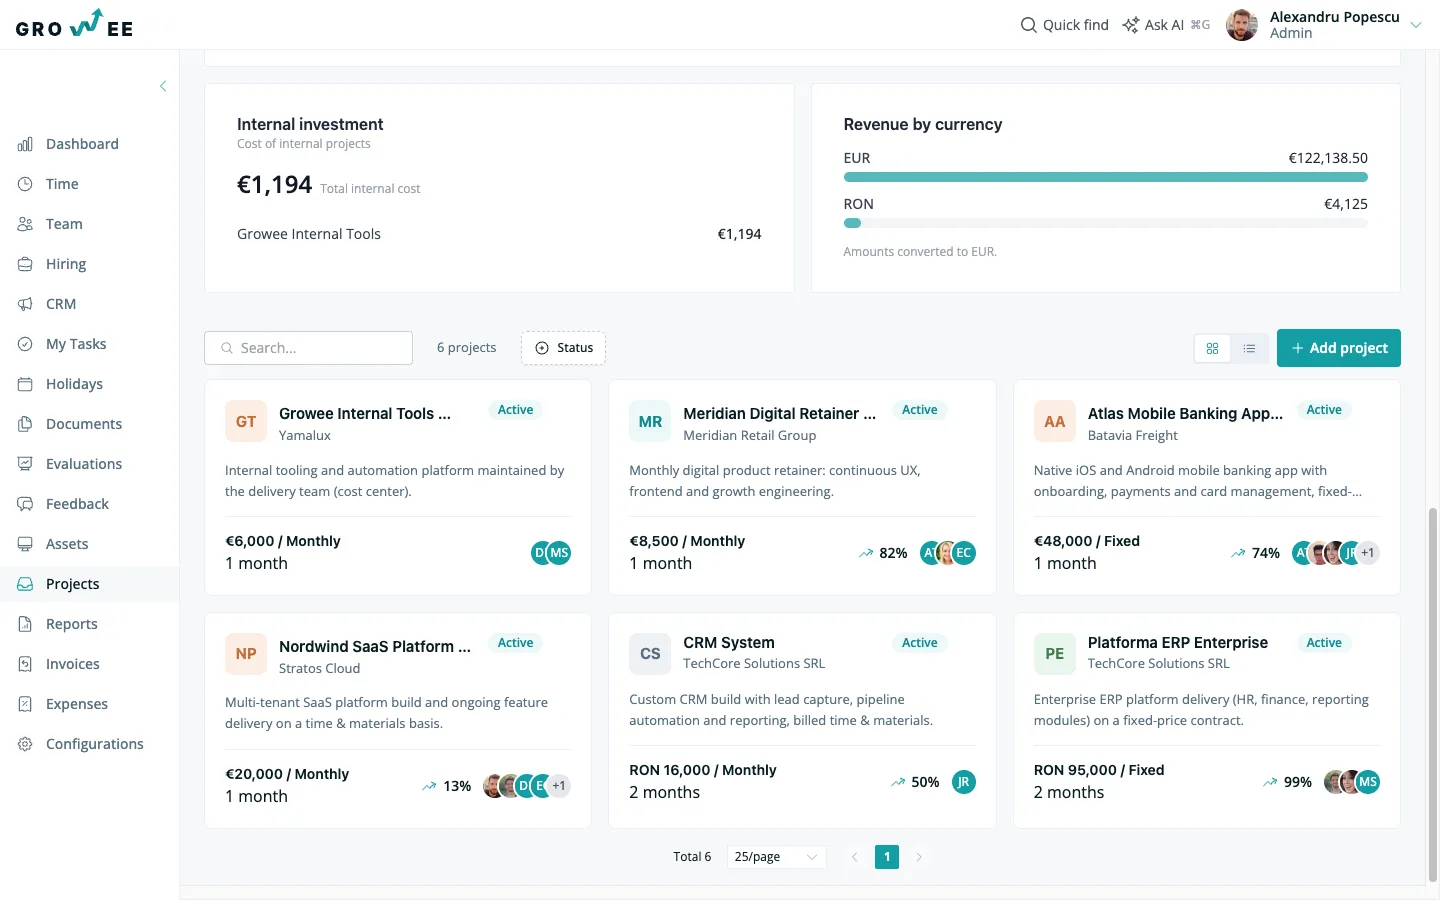The height and width of the screenshot is (900, 1440).
Task: Click the RON revenue progress bar
Action: click(1106, 223)
